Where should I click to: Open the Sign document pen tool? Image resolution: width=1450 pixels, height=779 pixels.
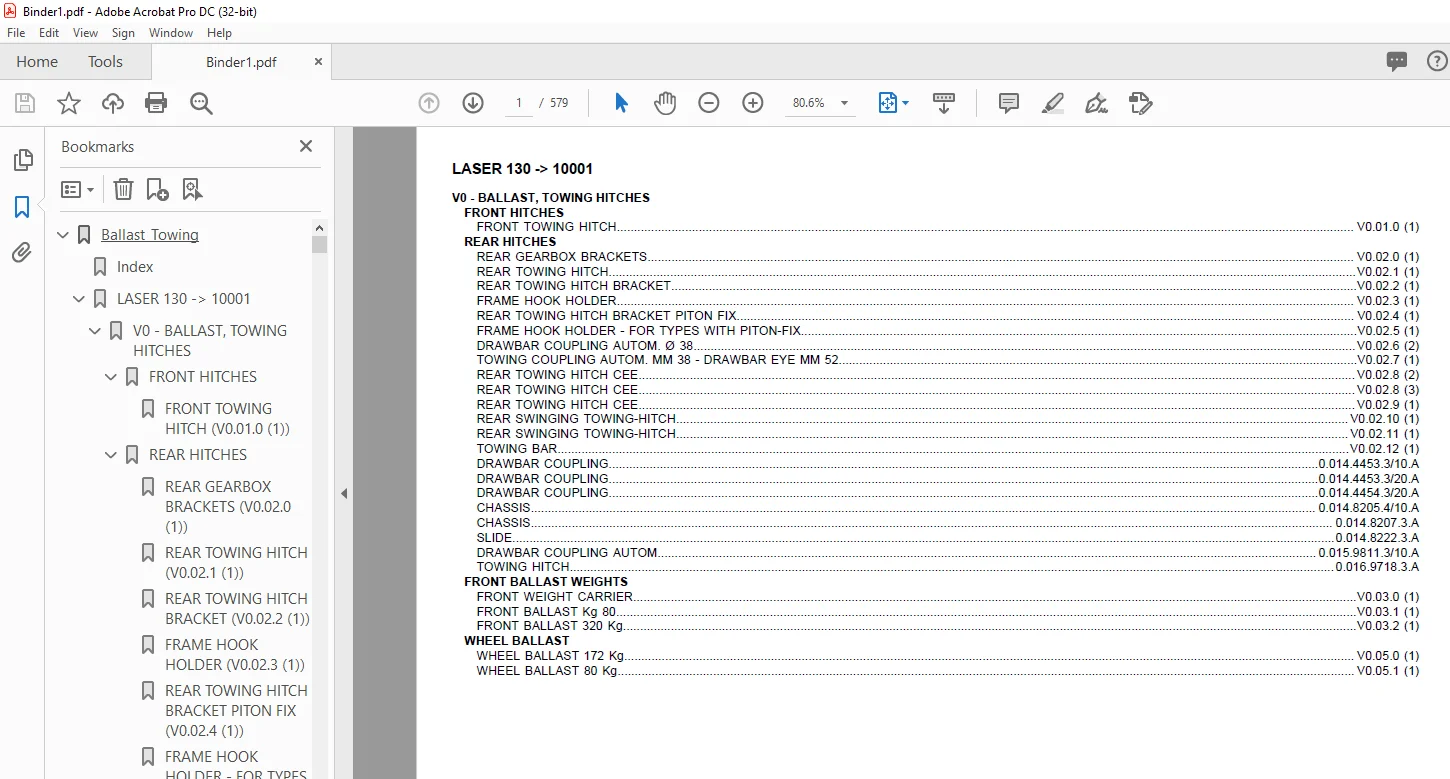click(x=1096, y=103)
